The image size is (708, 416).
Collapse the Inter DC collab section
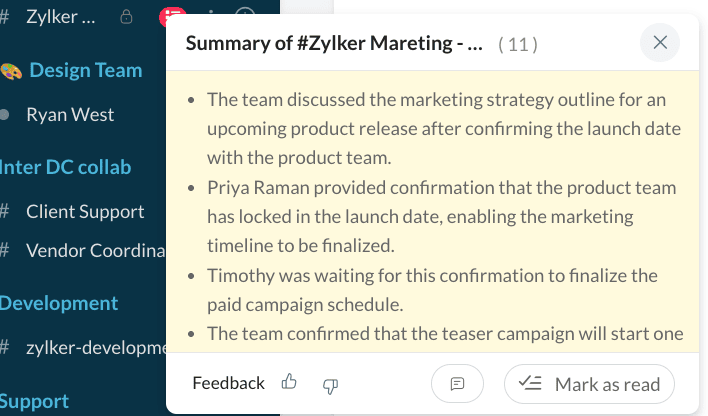65,168
